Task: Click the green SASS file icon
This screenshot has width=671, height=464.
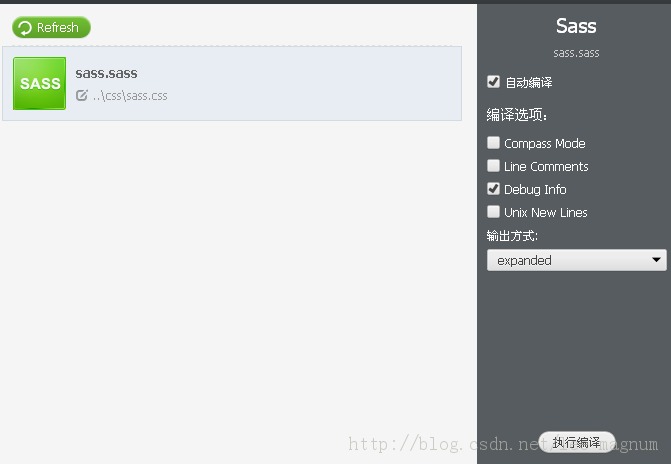Action: coord(39,83)
